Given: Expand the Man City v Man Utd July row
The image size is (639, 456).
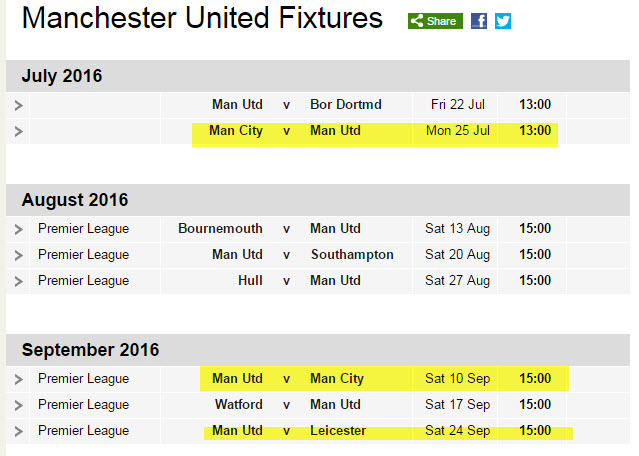Looking at the screenshot, I should [x=18, y=132].
